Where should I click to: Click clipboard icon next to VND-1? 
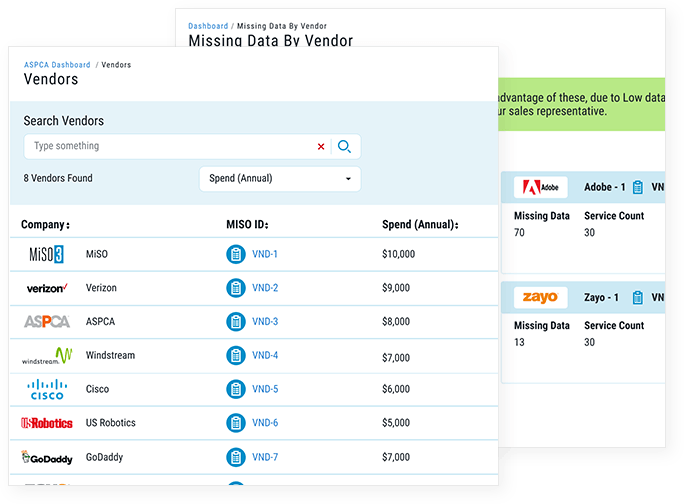tap(236, 254)
